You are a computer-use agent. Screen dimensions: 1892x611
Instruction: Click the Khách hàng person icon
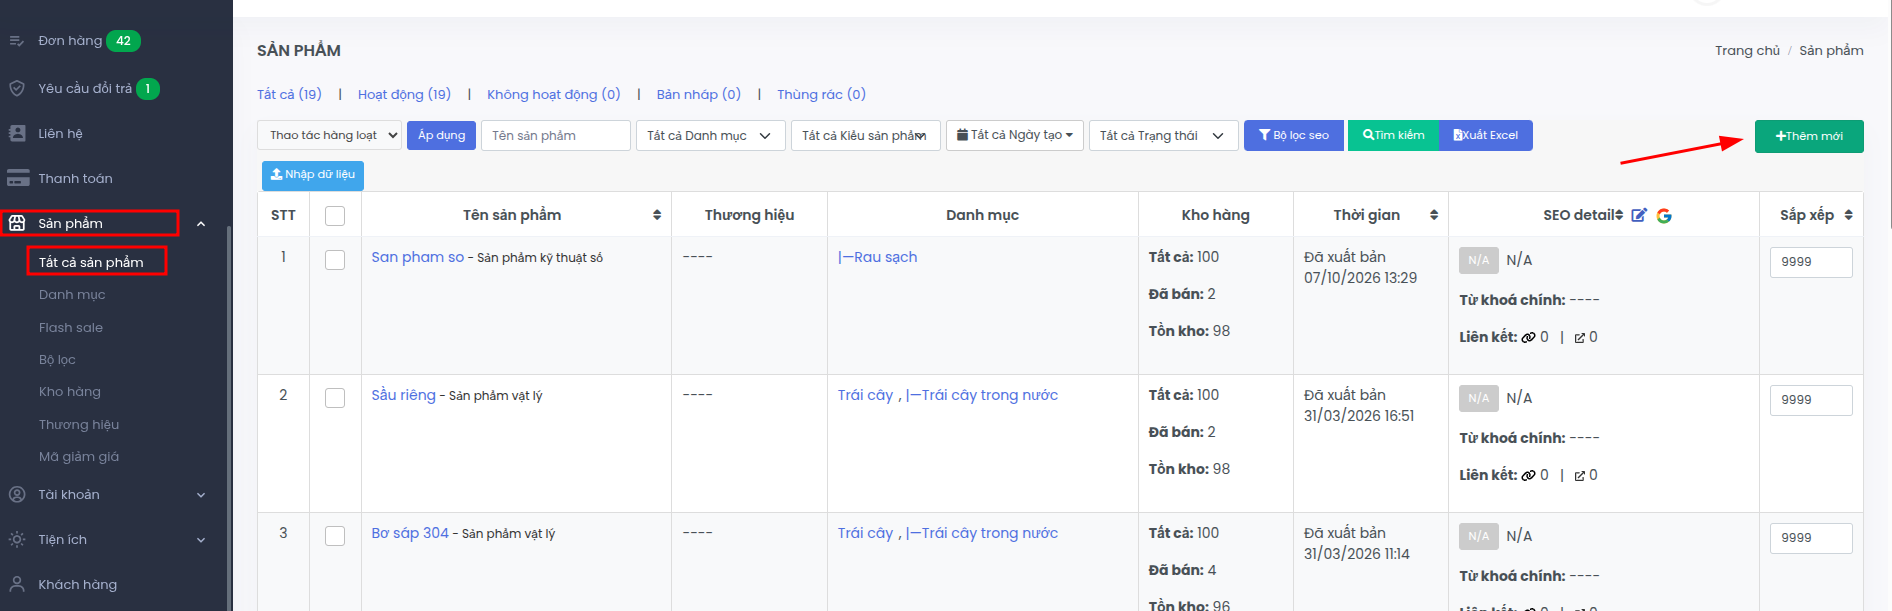coord(17,584)
